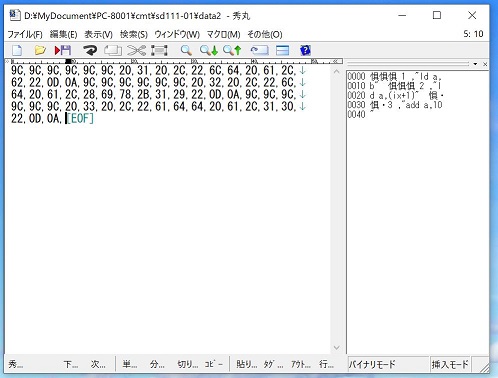Click the 0020 row in hex dump pane
Viewport: 498px width, 378px height.
point(396,96)
